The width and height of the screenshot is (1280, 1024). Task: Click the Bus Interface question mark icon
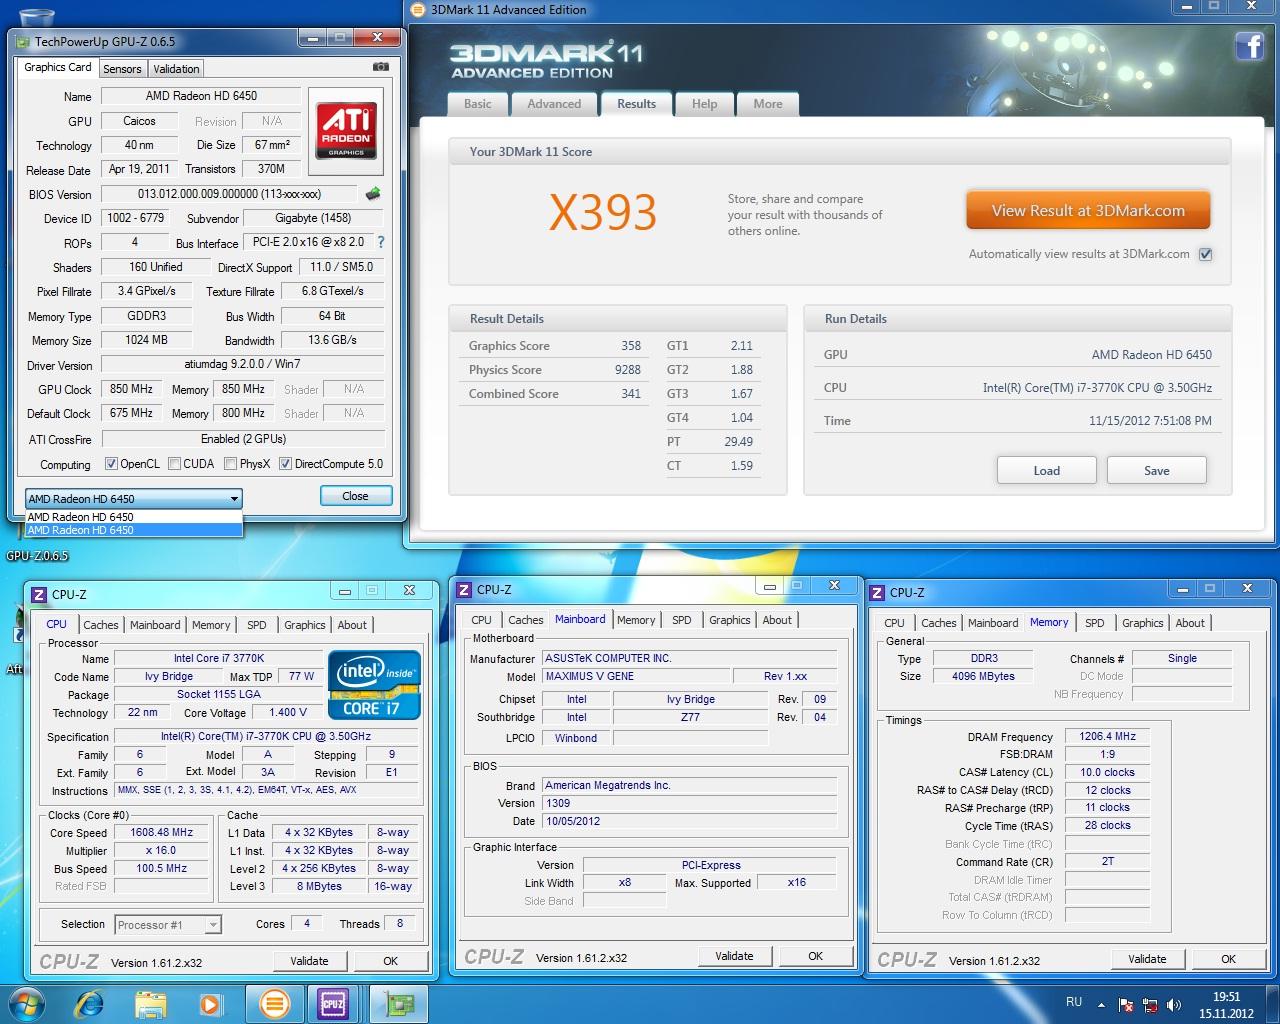tap(380, 242)
